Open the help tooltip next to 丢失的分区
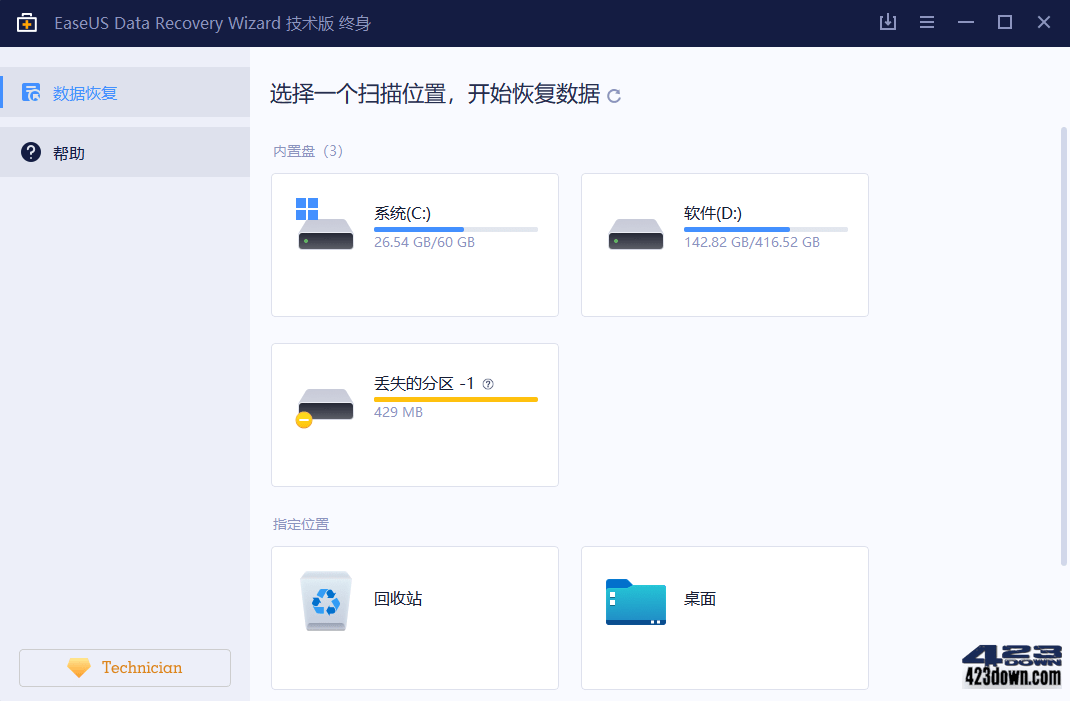The height and width of the screenshot is (701, 1070). click(x=487, y=383)
